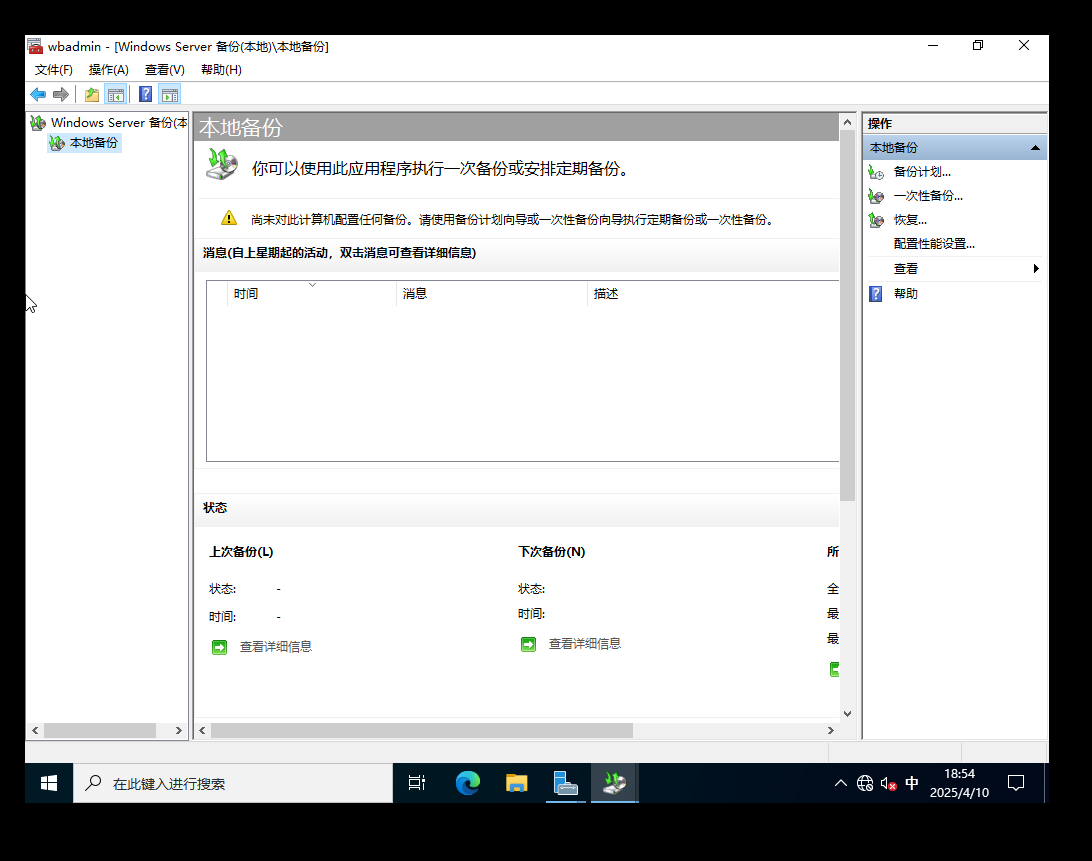Click the 消息 column header
1092x861 pixels.
(x=492, y=294)
